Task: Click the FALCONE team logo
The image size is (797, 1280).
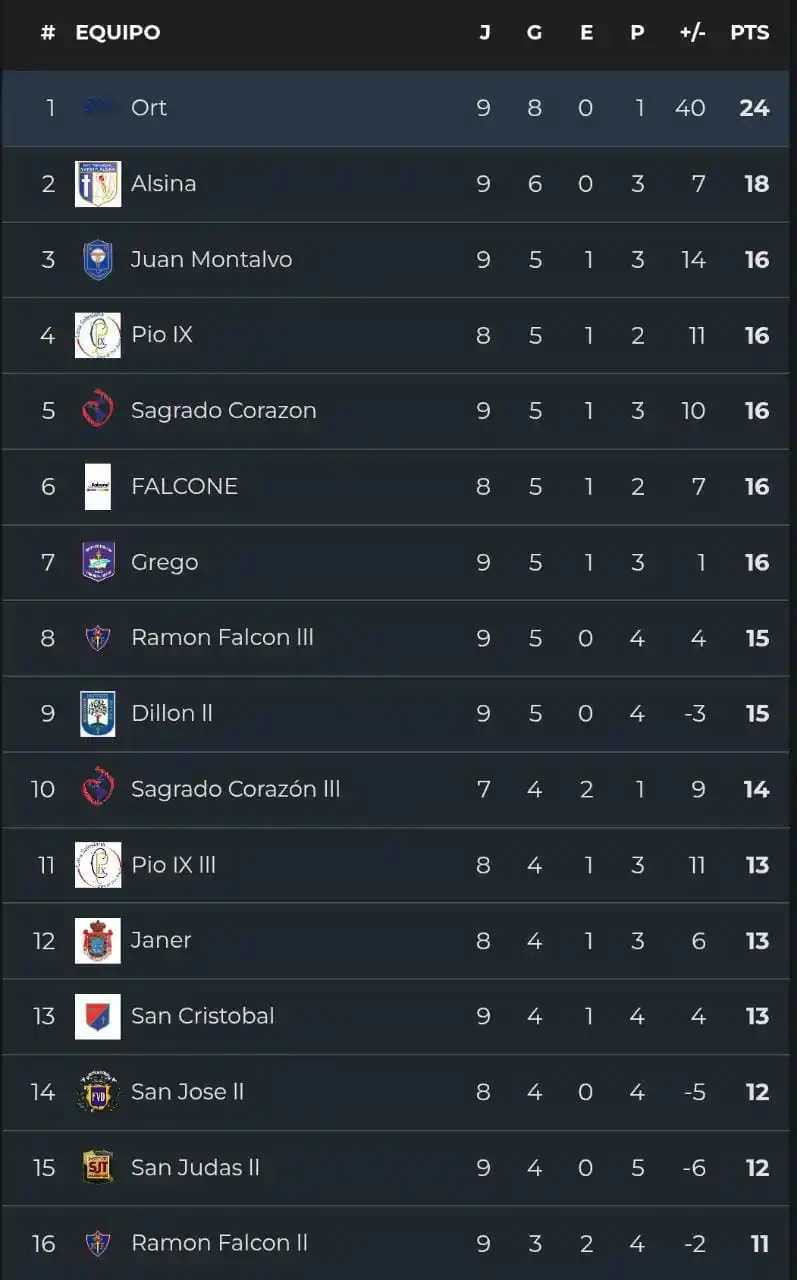Action: pyautogui.click(x=98, y=487)
